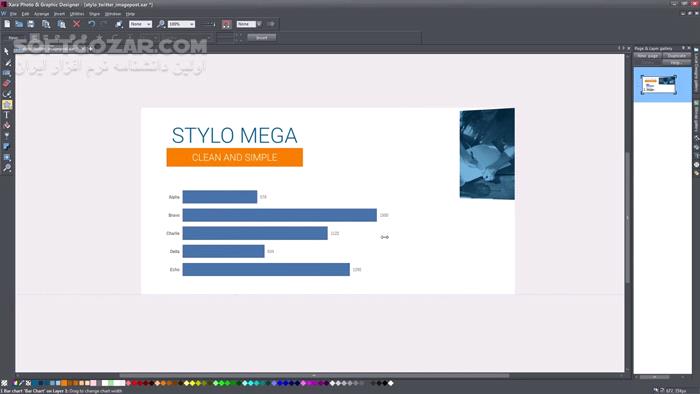Pick the orange color swatch in palette
The image size is (700, 394).
64,383
